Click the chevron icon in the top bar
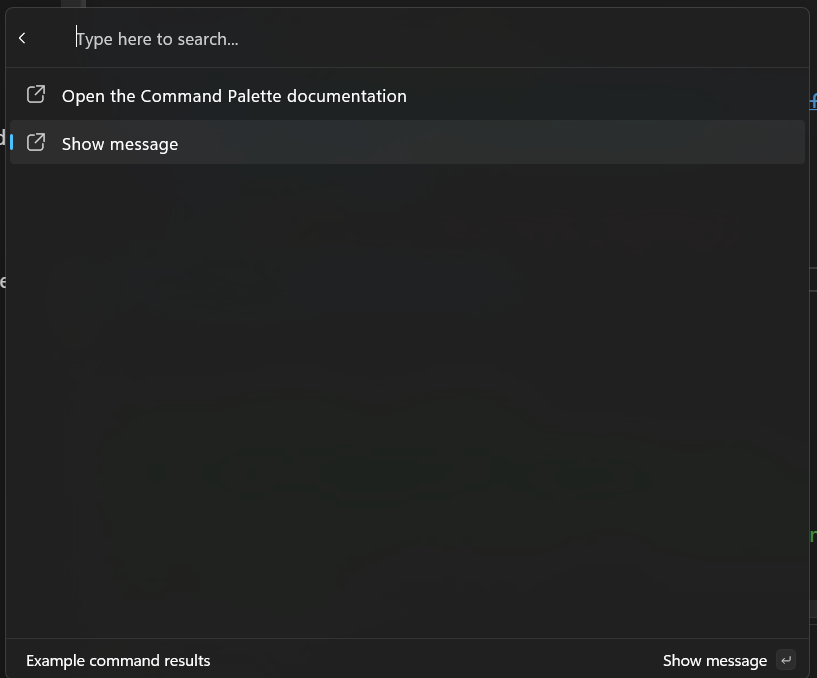The height and width of the screenshot is (678, 817). (x=21, y=37)
